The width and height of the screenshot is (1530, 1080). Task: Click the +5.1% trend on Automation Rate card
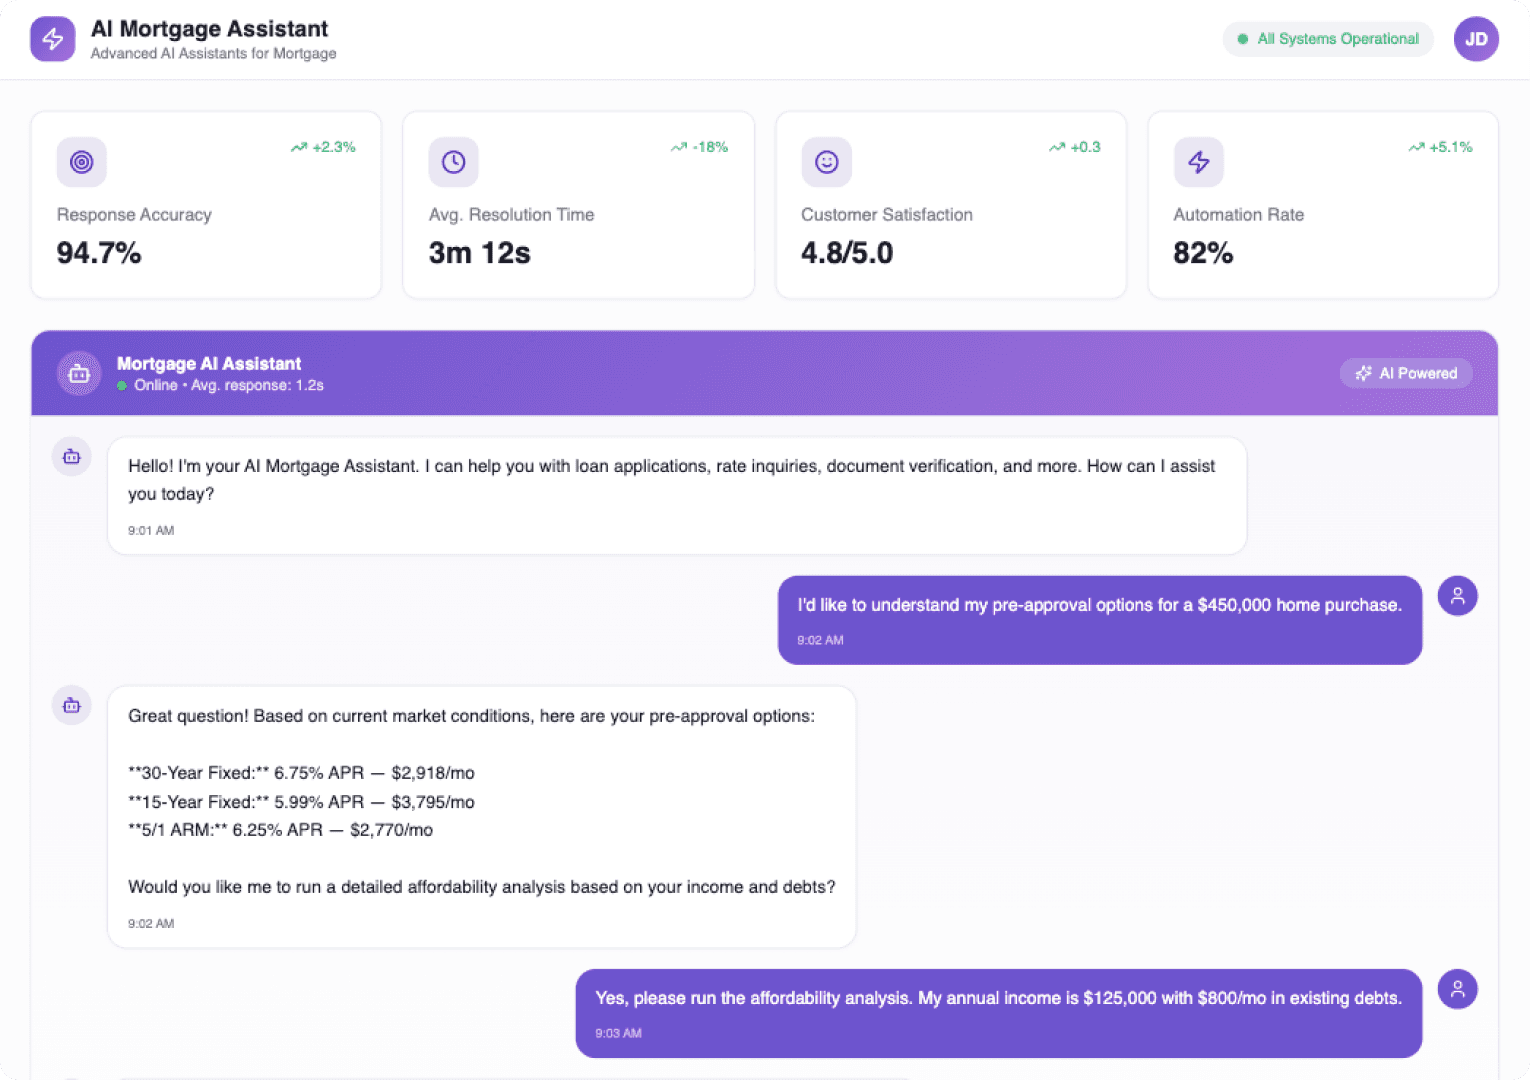tap(1441, 147)
